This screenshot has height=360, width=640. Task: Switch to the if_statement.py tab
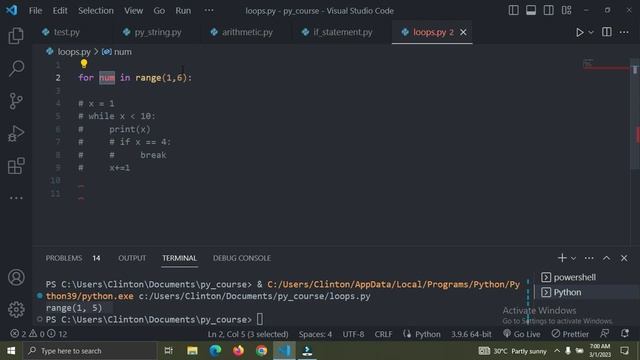(342, 32)
